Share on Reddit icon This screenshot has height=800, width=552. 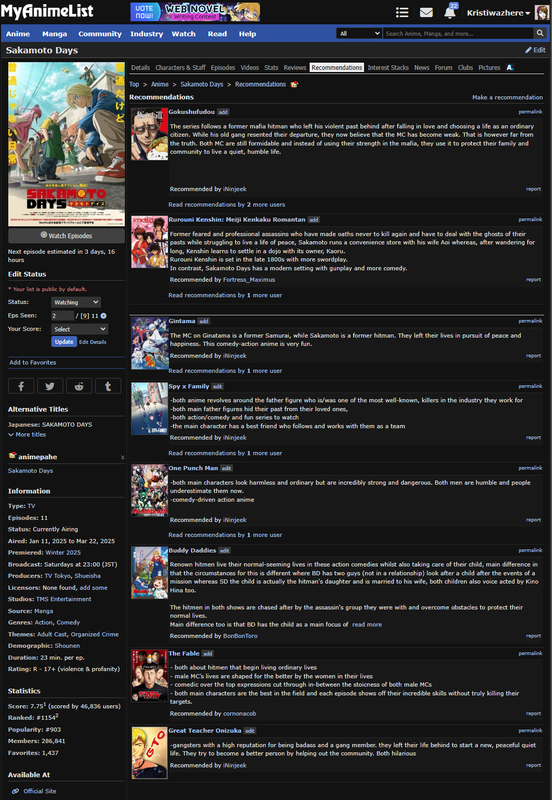79,386
